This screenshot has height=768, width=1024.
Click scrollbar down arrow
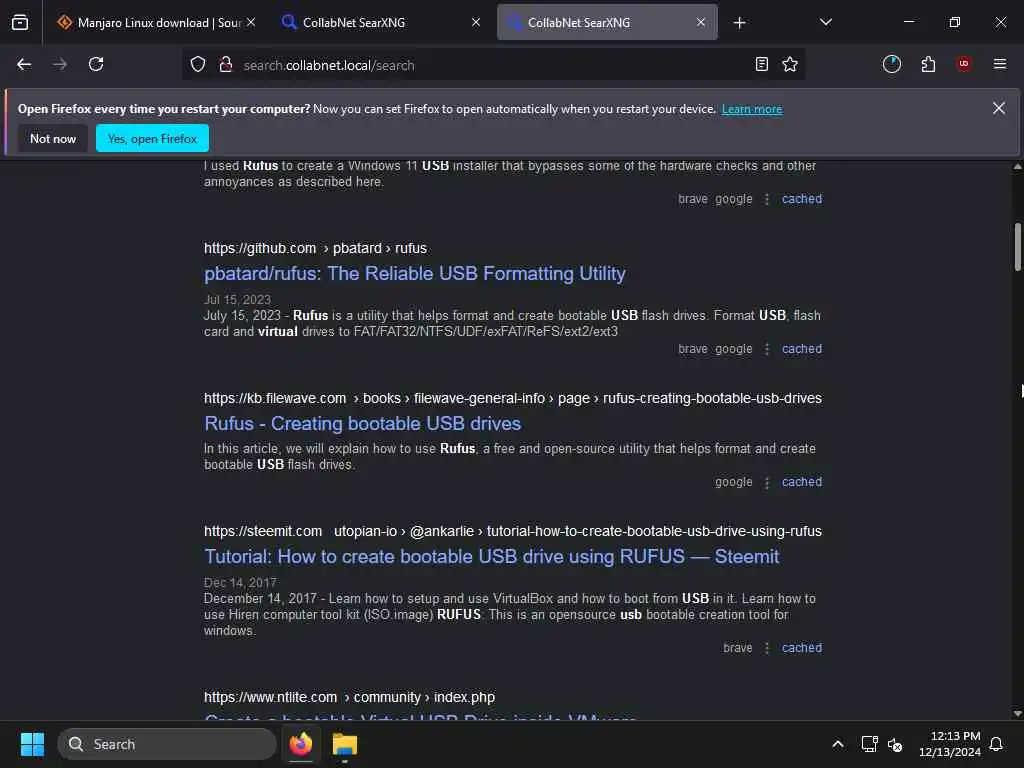point(1017,714)
